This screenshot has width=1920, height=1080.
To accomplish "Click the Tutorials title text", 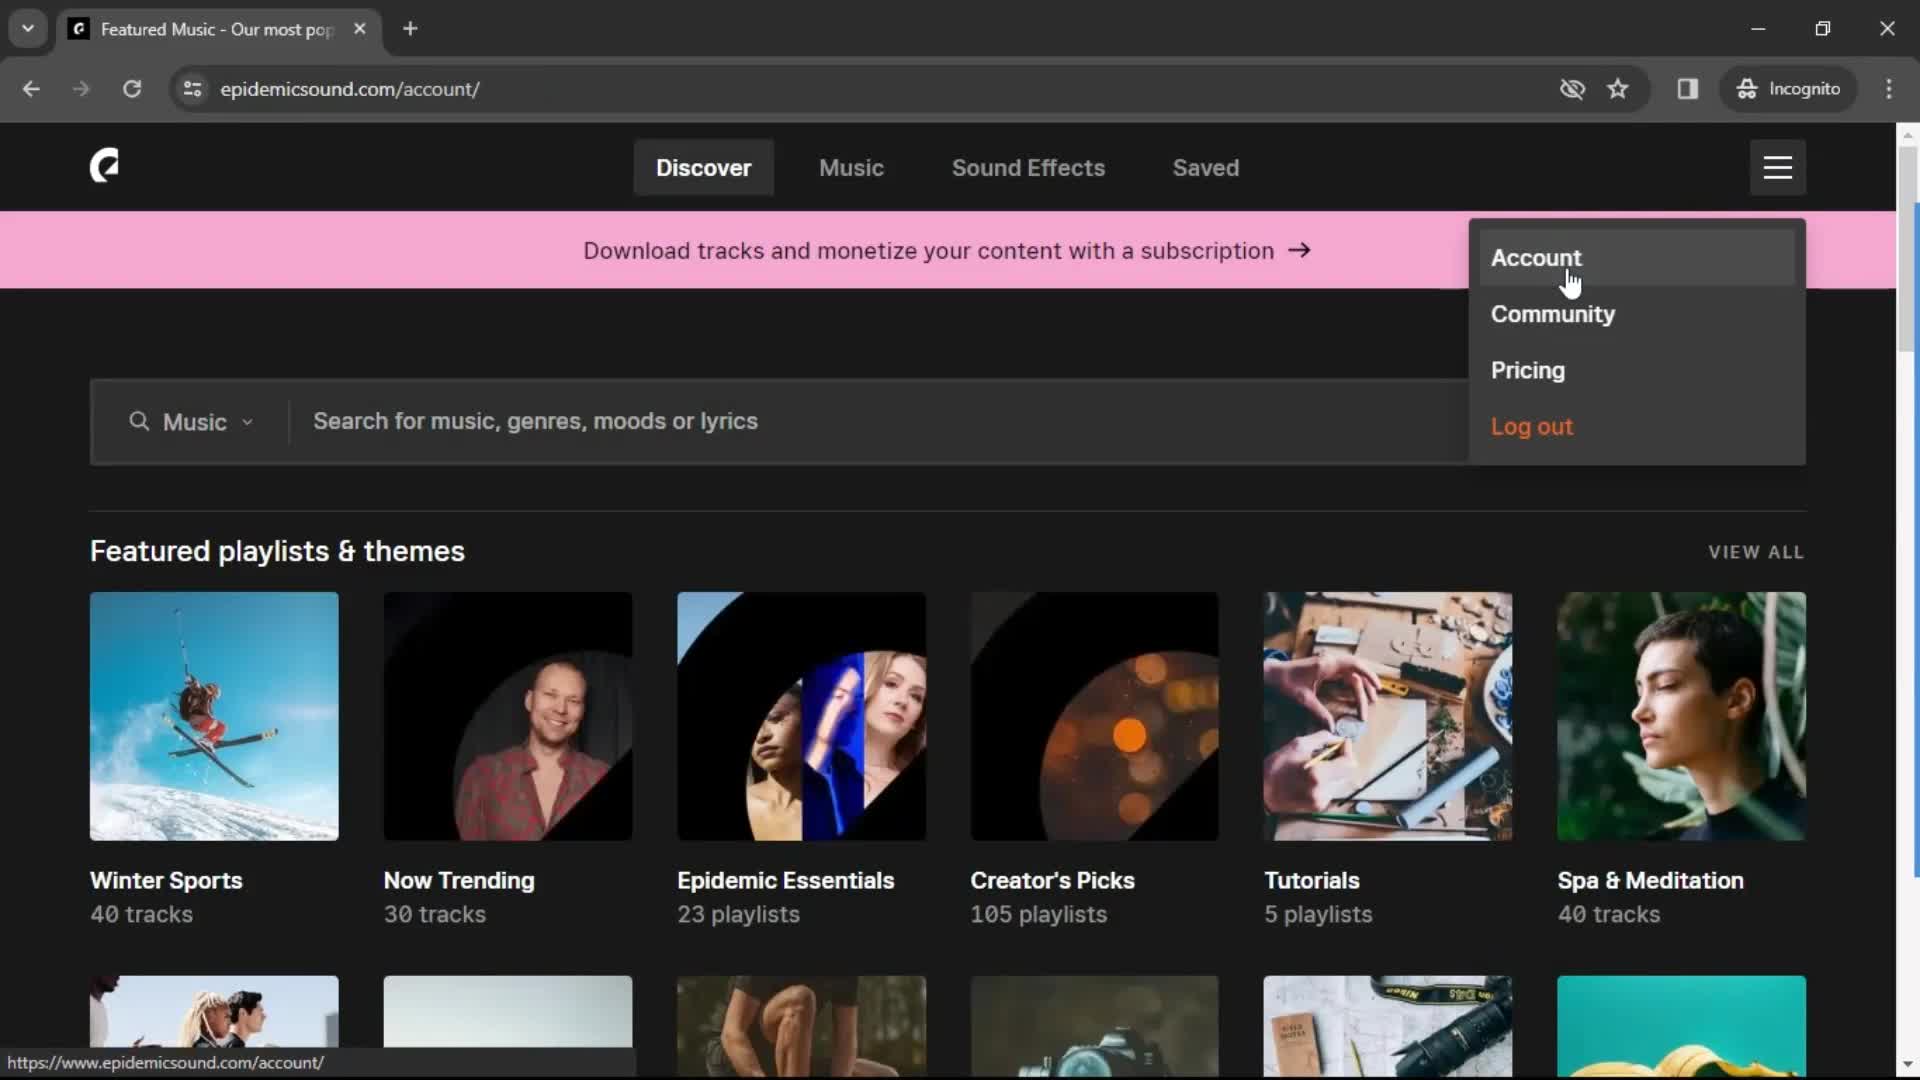I will click(x=1311, y=880).
